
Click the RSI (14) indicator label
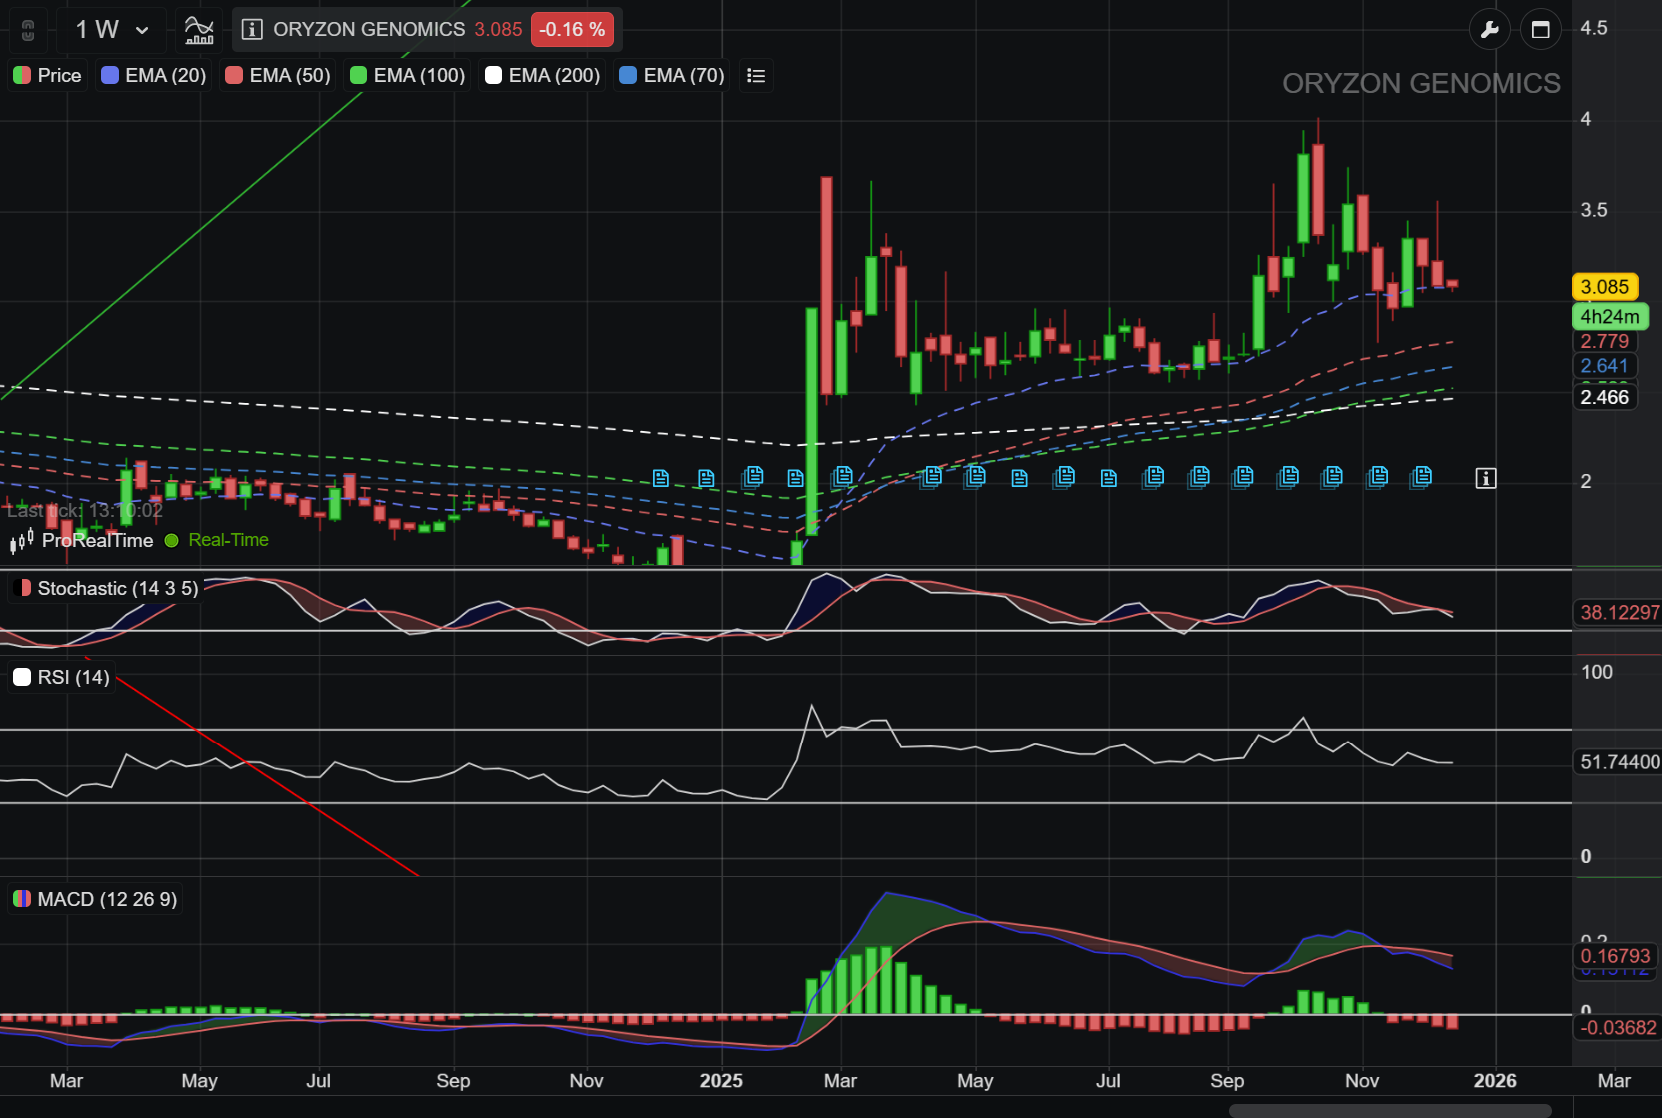pos(62,678)
